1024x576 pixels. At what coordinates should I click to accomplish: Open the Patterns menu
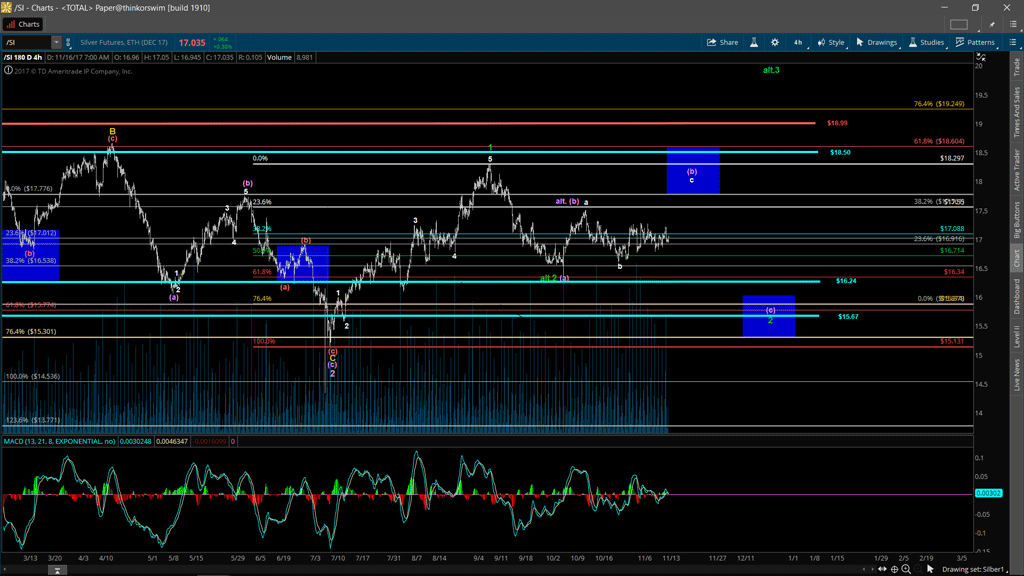[x=975, y=43]
